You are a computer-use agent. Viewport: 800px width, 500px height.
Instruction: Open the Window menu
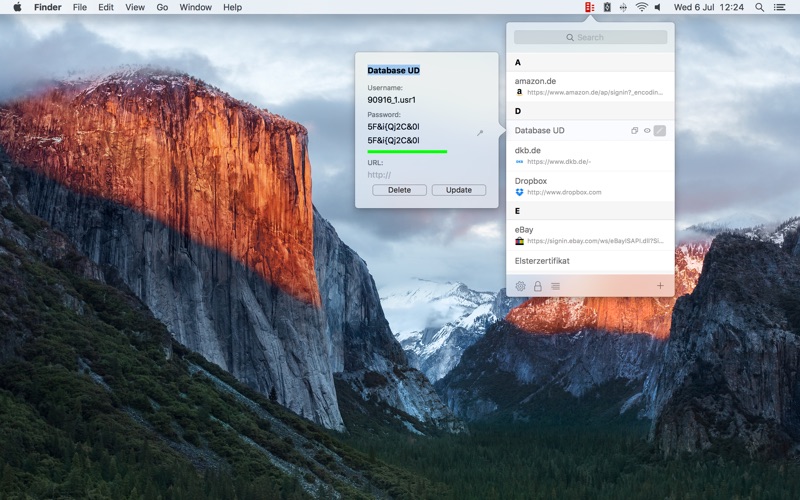click(x=195, y=7)
